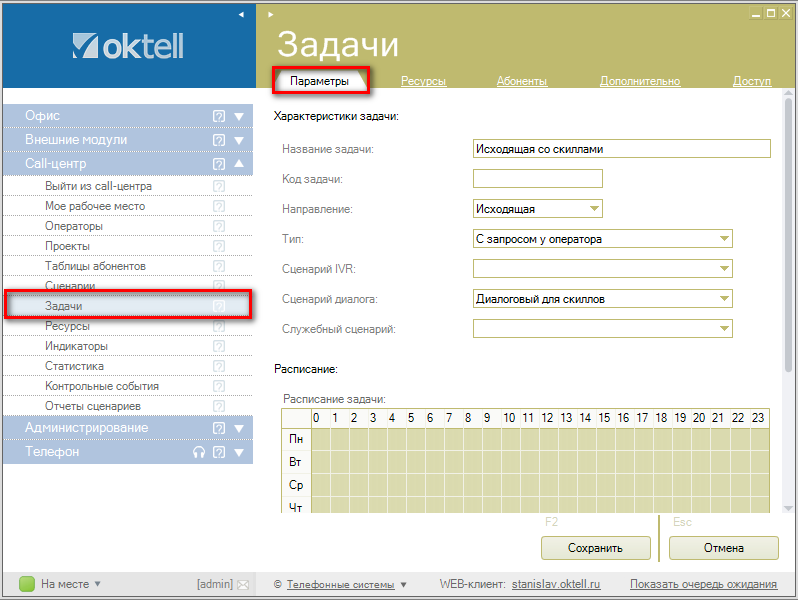Viewport: 798px width, 600px height.
Task: Click the green status icon На месте
Action: (27, 584)
